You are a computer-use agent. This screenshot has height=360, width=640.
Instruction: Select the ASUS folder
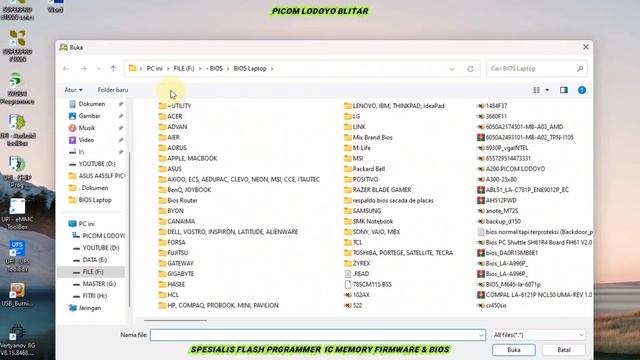tap(174, 169)
